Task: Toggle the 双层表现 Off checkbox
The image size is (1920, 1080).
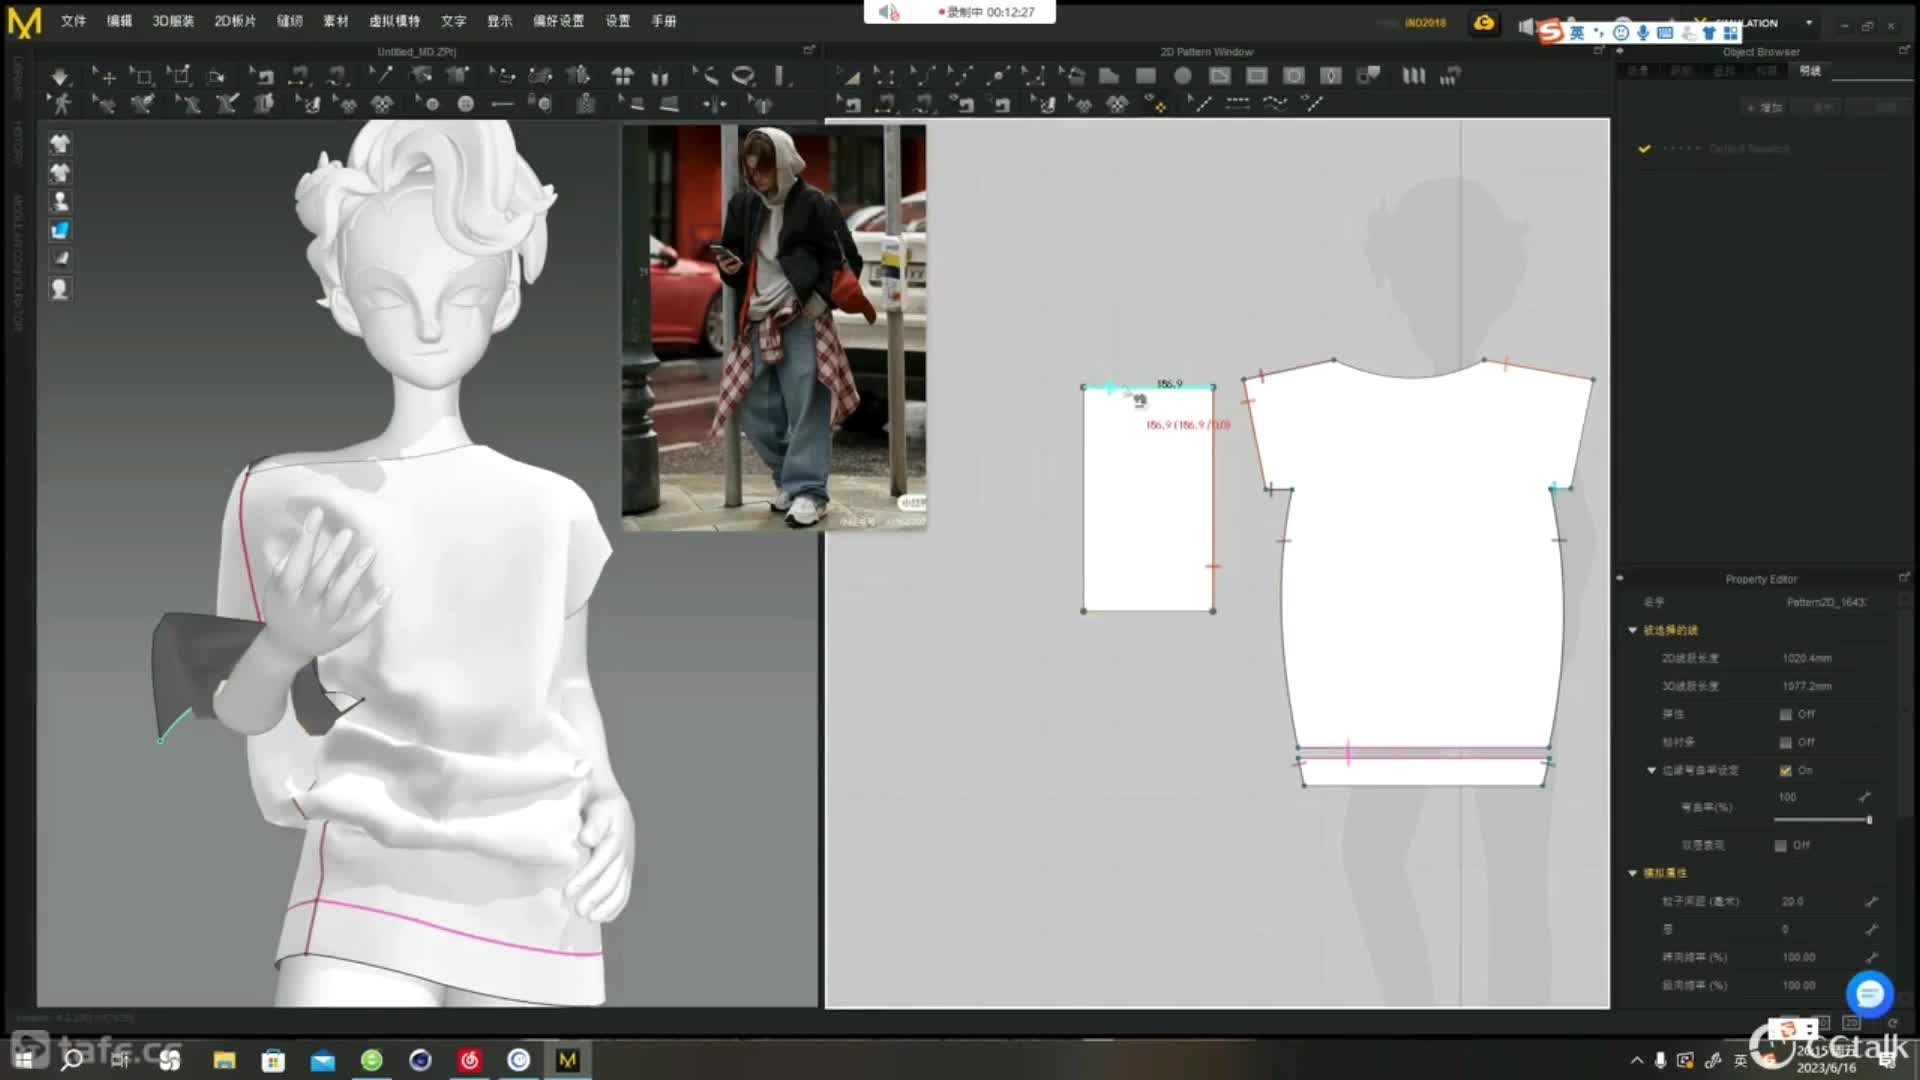Action: 1780,845
